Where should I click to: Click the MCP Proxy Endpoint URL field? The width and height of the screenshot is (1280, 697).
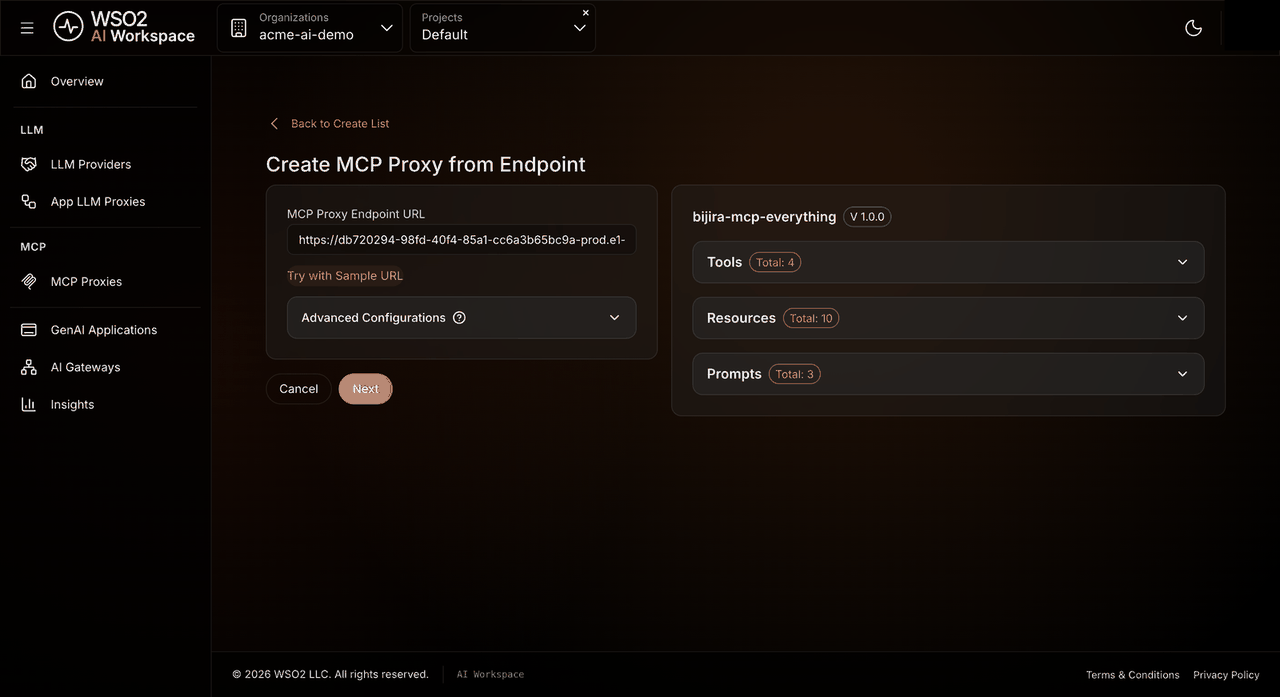click(x=461, y=240)
